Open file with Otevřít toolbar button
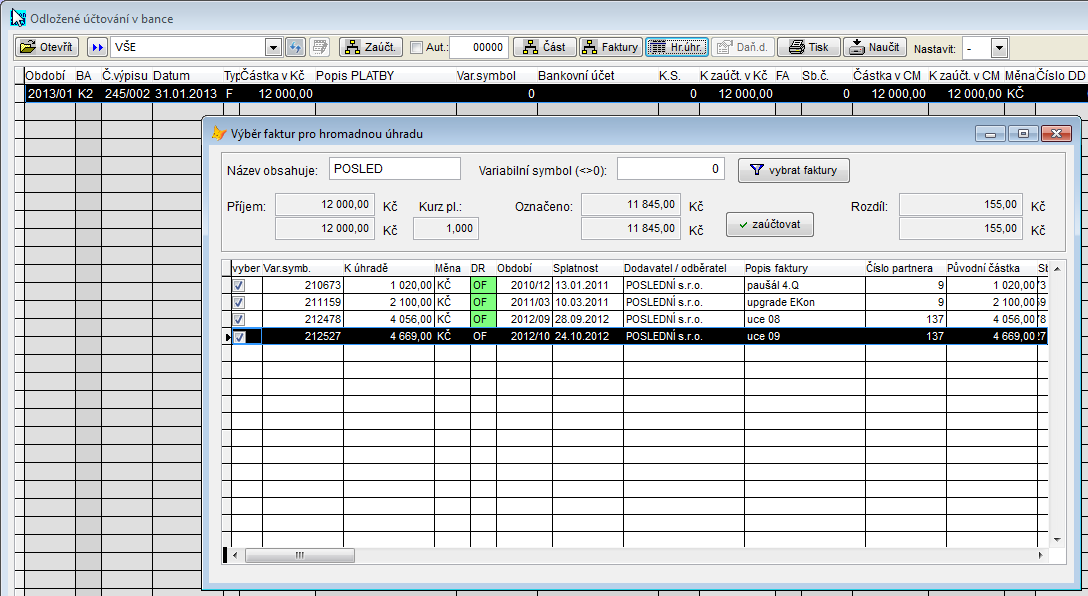The height and width of the screenshot is (596, 1088). [47, 47]
